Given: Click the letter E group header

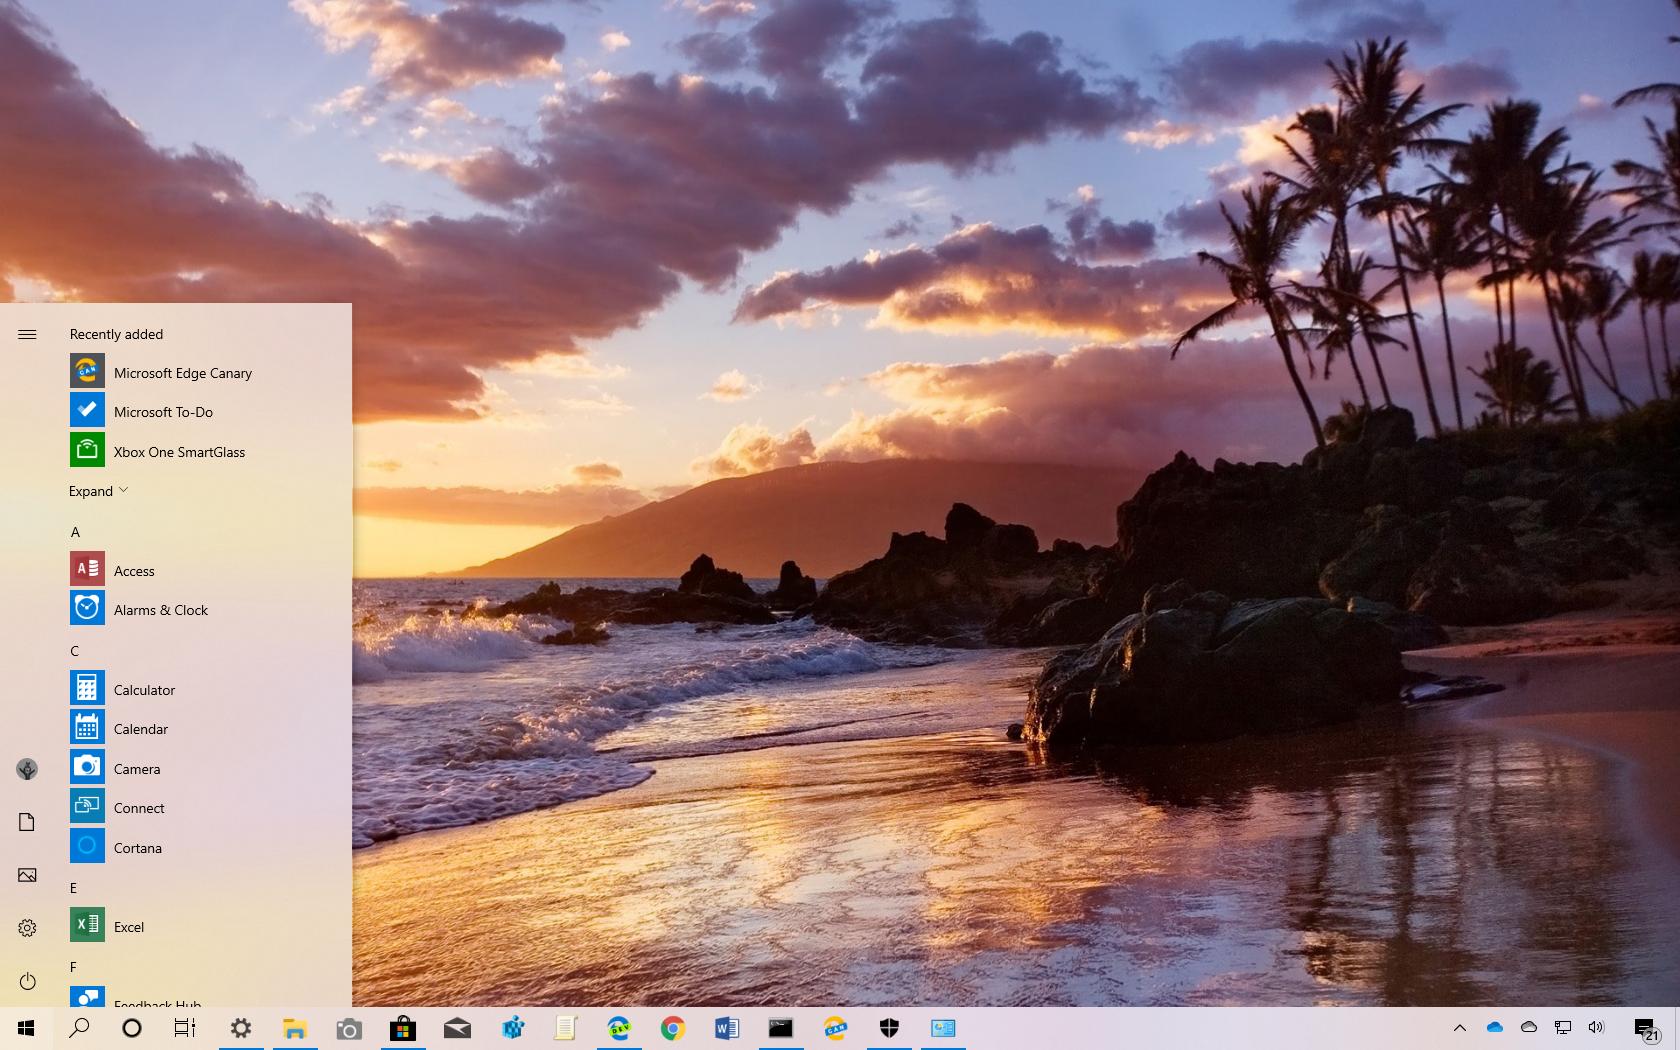Looking at the screenshot, I should (x=74, y=888).
